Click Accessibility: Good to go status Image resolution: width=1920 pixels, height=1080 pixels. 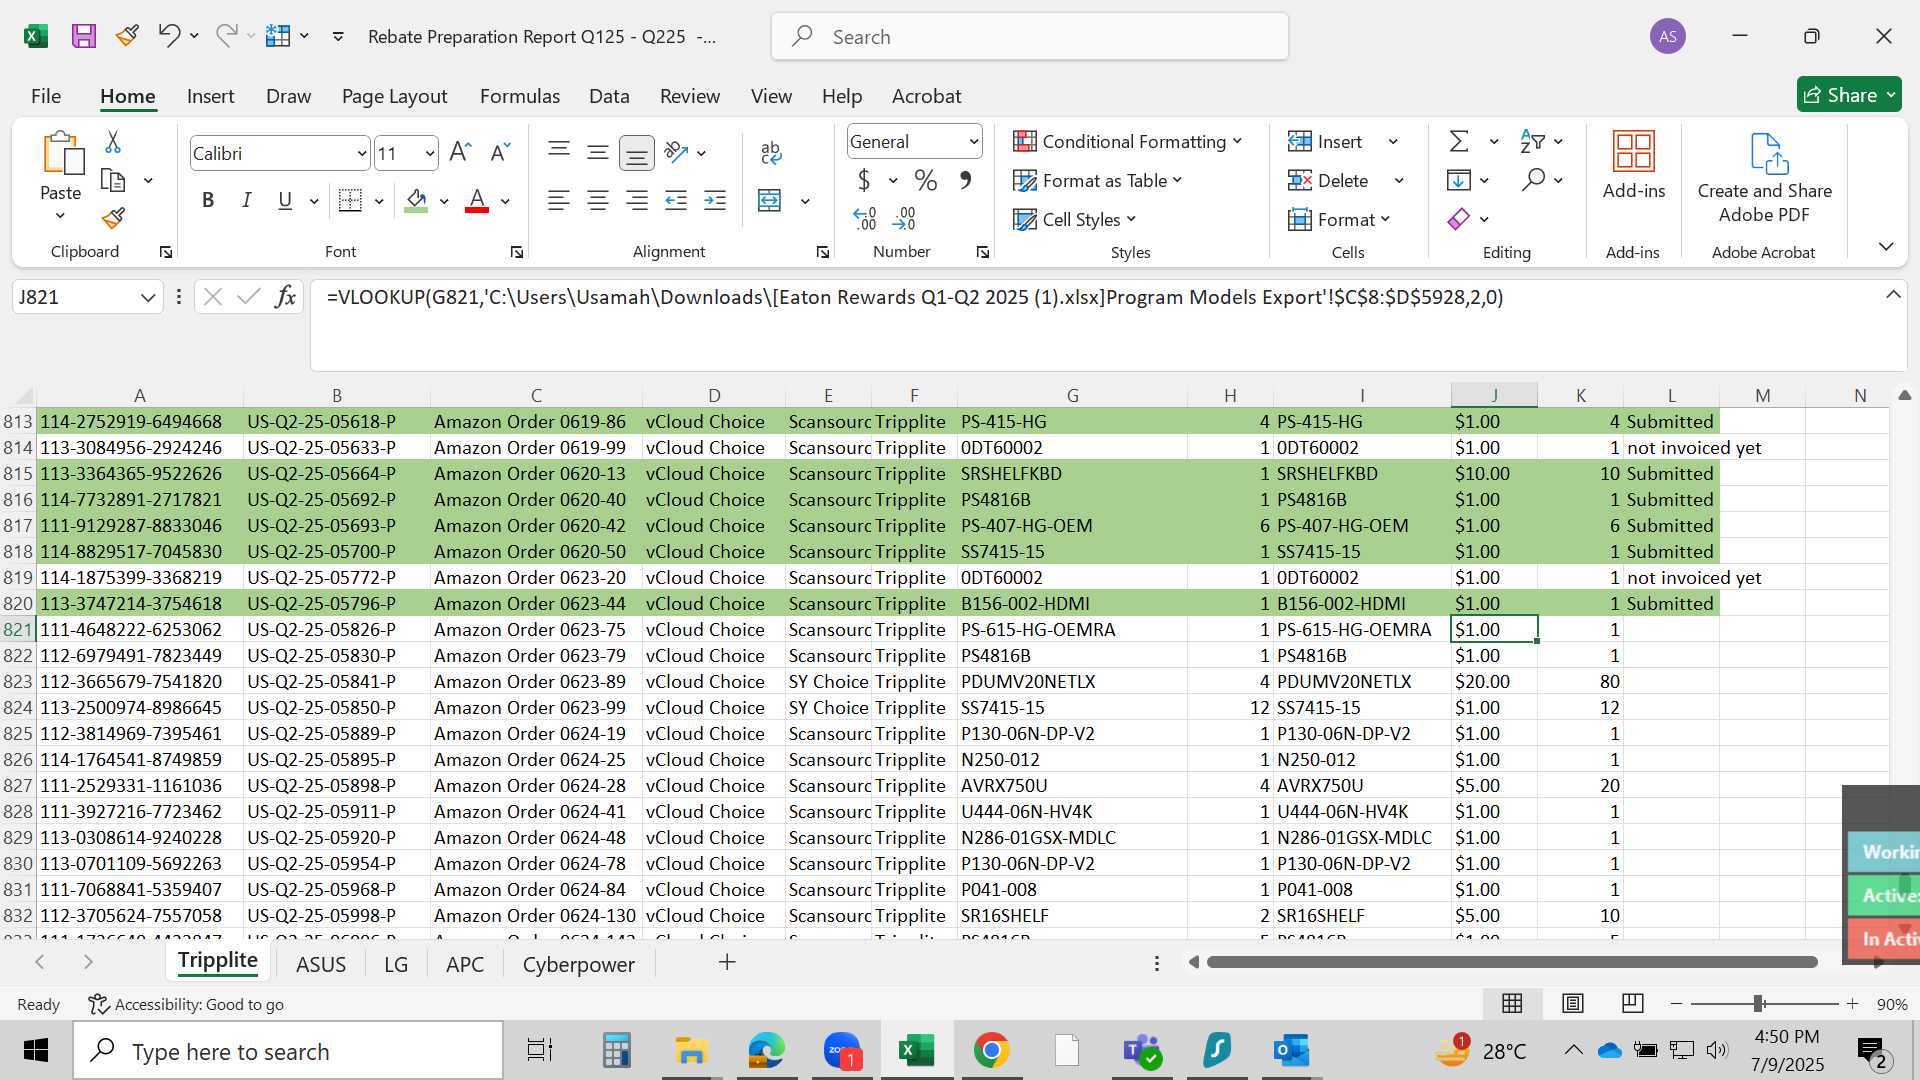coord(186,1004)
